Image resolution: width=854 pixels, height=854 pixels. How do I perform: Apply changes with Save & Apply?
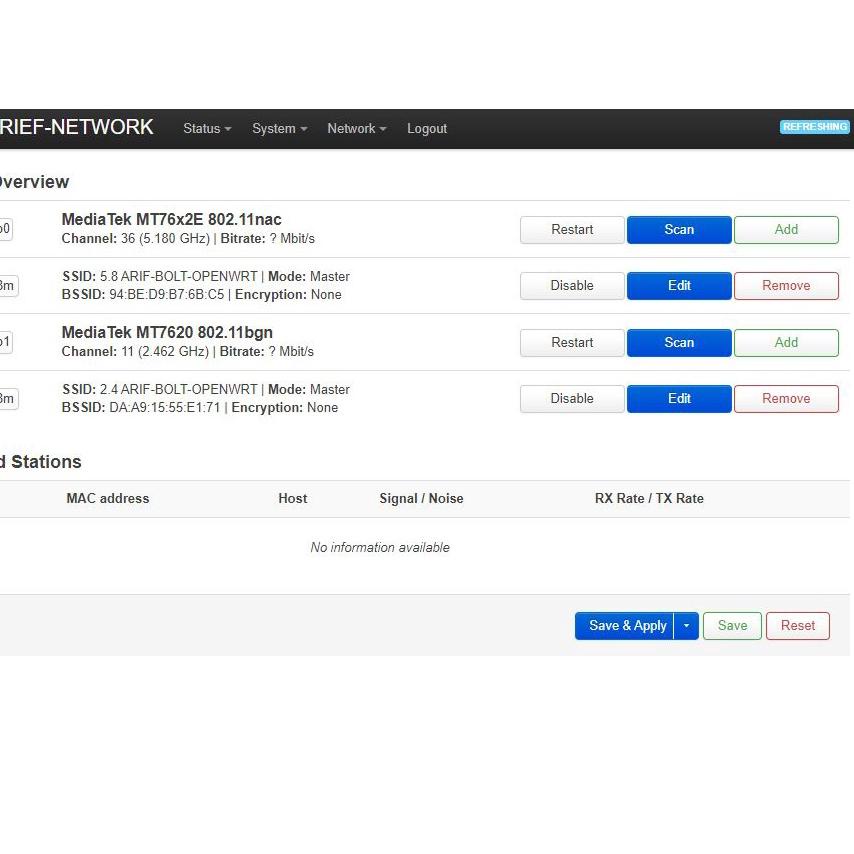coord(627,625)
